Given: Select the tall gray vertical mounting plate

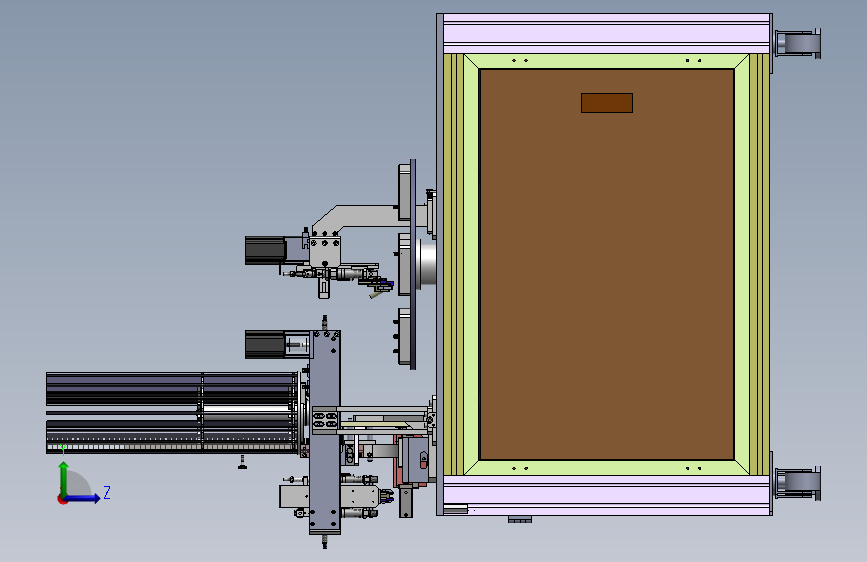Looking at the screenshot, I should 325,433.
